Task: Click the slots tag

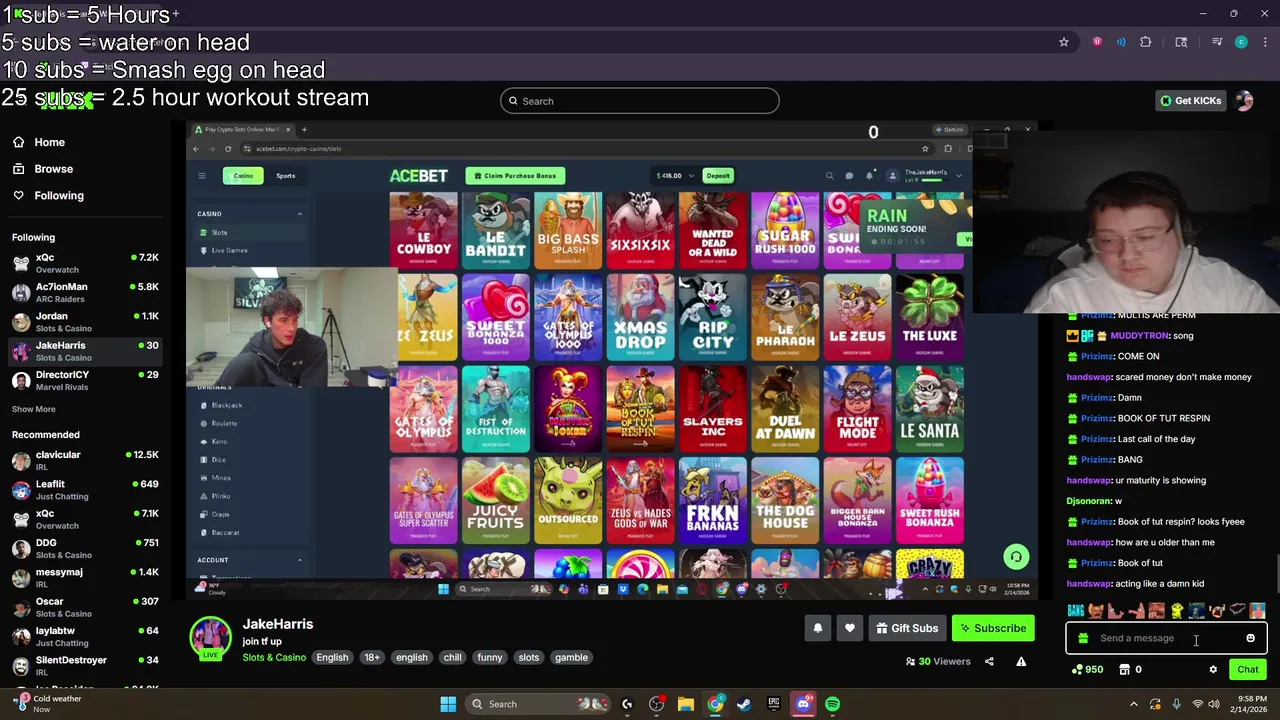Action: coord(529,657)
